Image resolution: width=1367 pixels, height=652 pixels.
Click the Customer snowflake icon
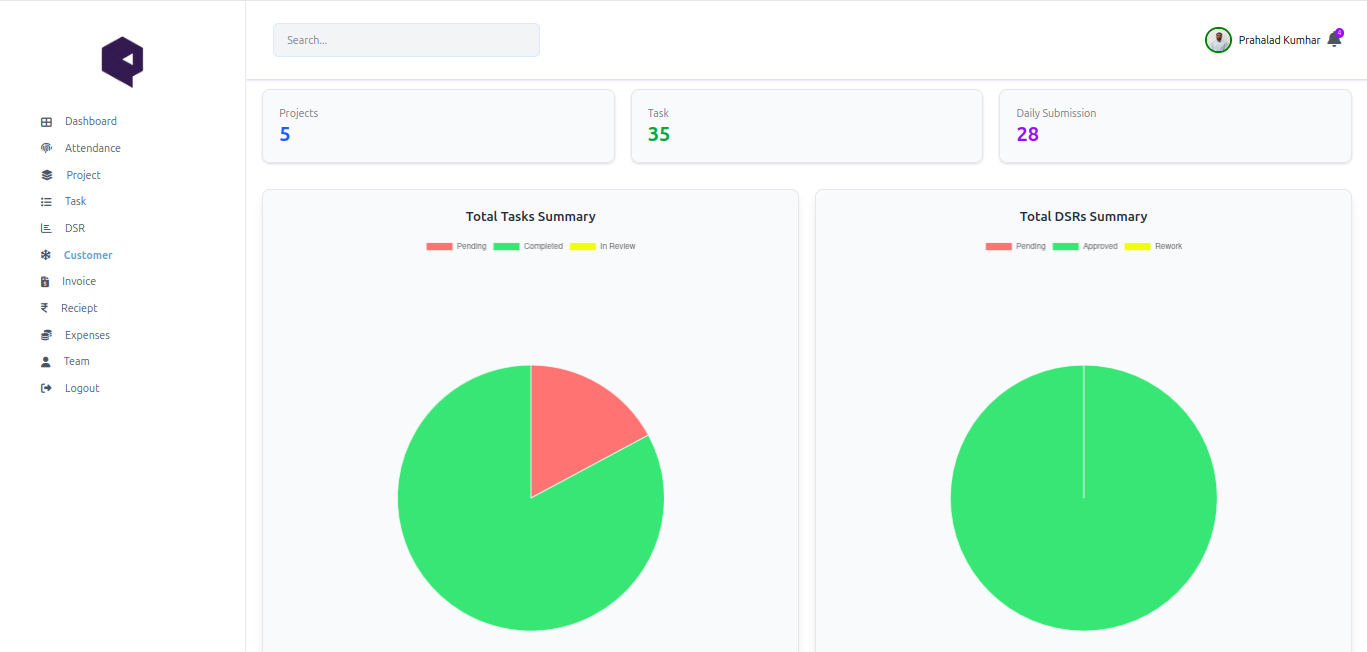(46, 255)
